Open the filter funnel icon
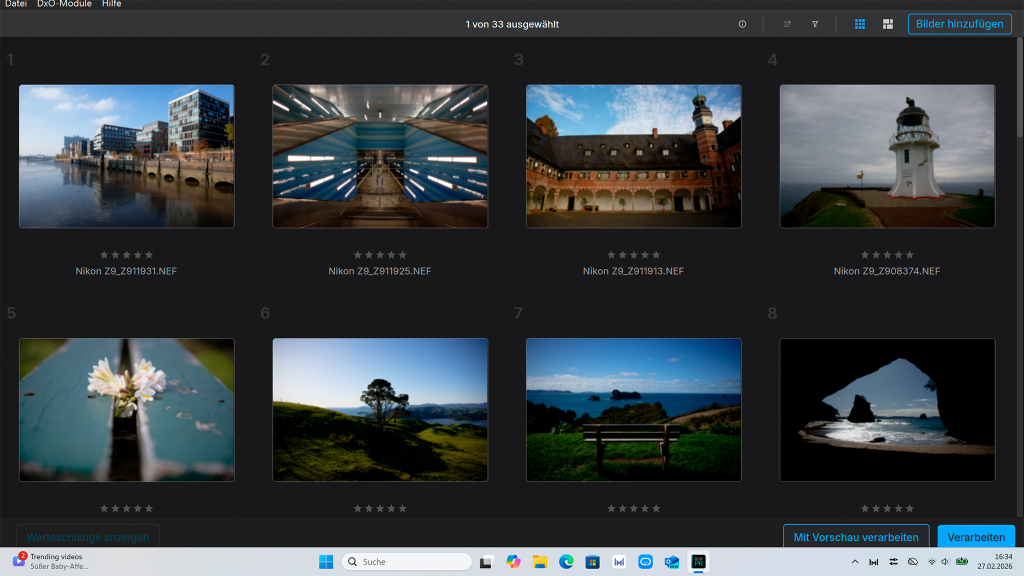The height and width of the screenshot is (576, 1024). tap(815, 23)
